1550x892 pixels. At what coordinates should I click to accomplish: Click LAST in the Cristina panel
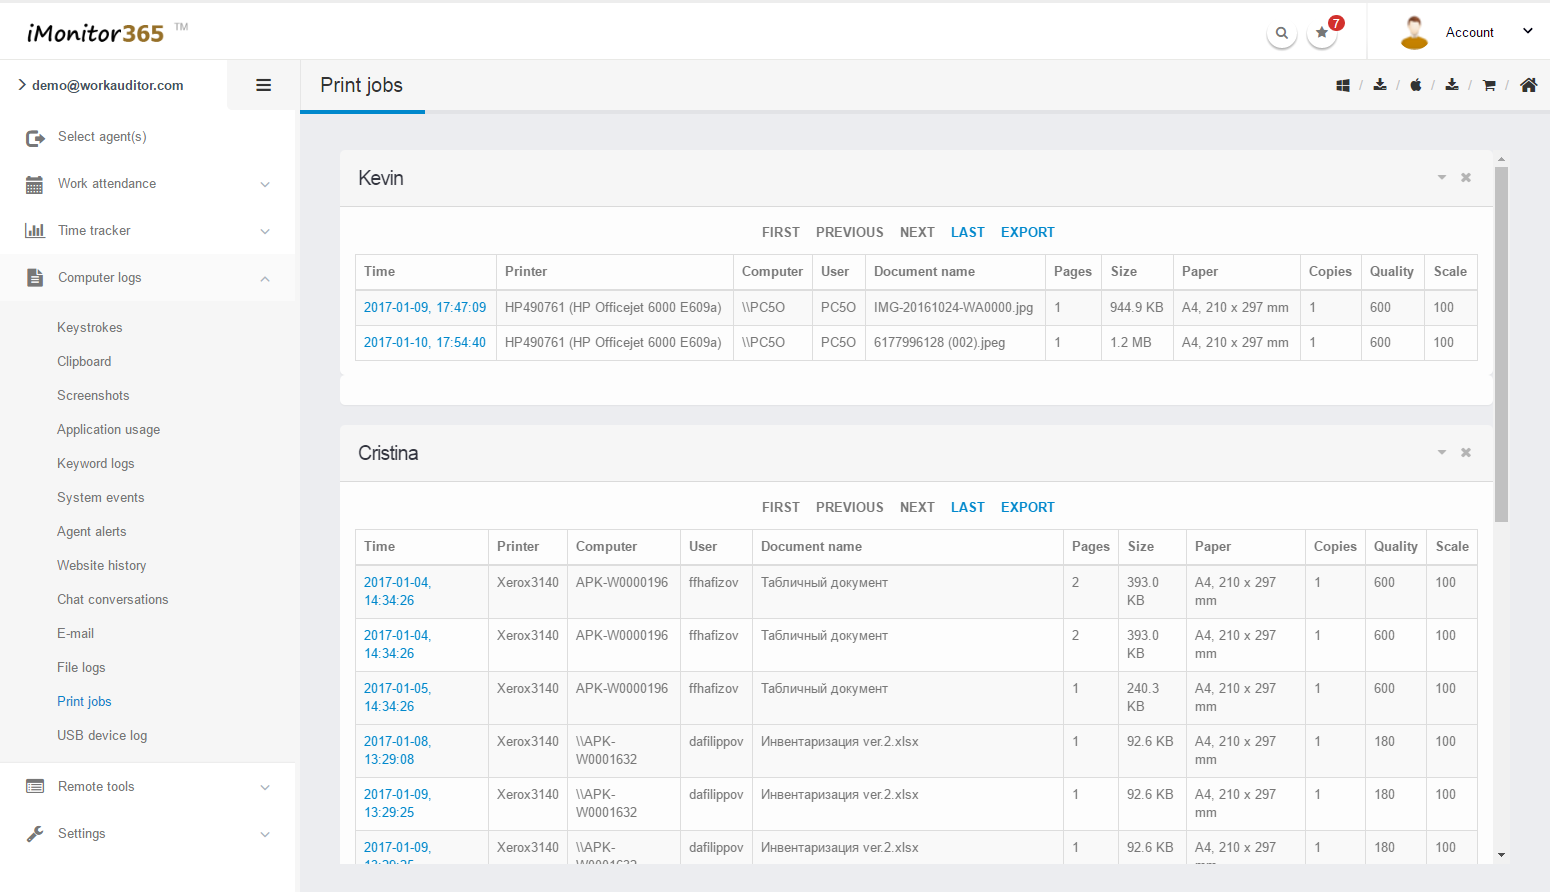coord(967,507)
